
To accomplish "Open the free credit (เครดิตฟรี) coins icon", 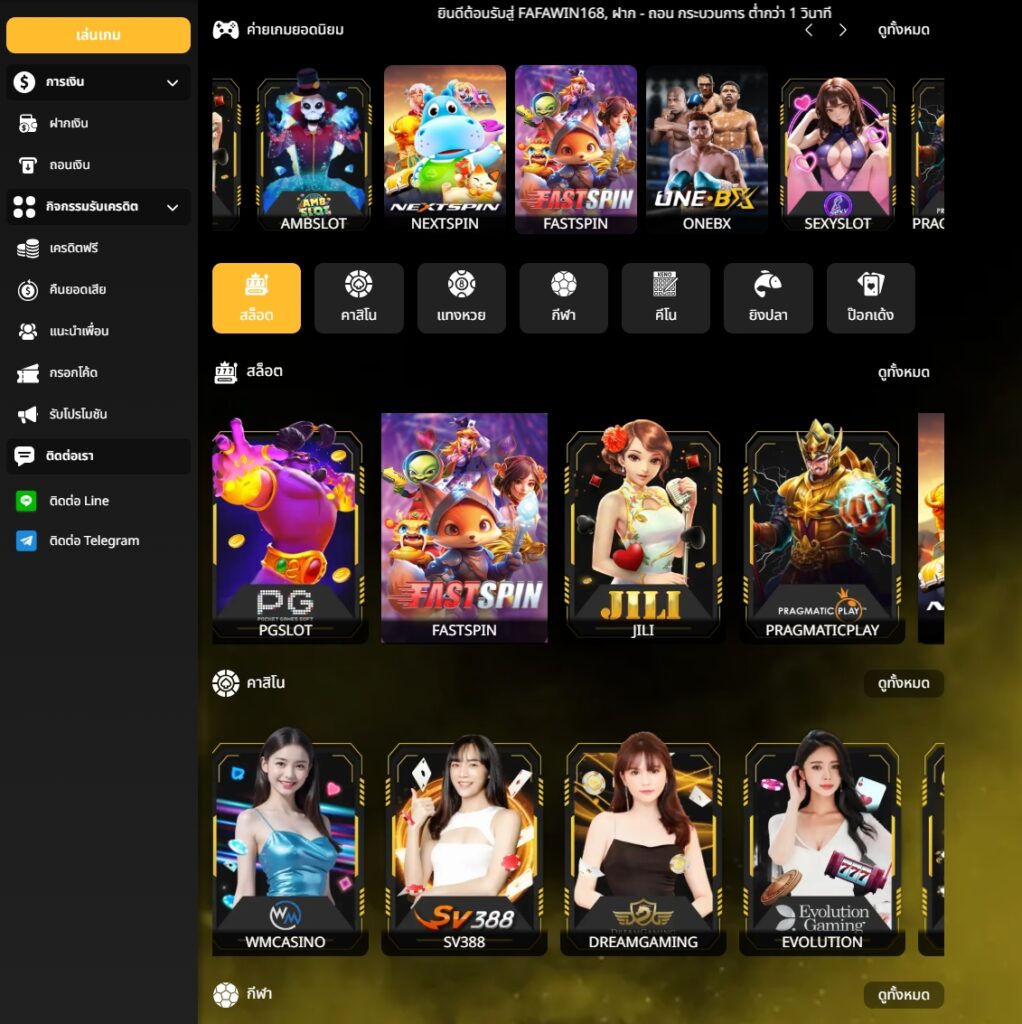I will 28,248.
